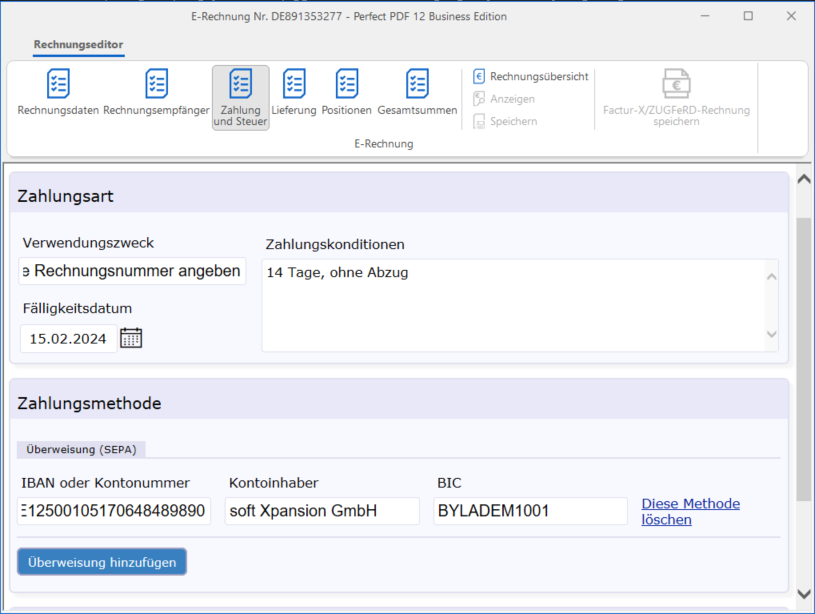Select the Zahlung und Steuer icon

tap(240, 97)
